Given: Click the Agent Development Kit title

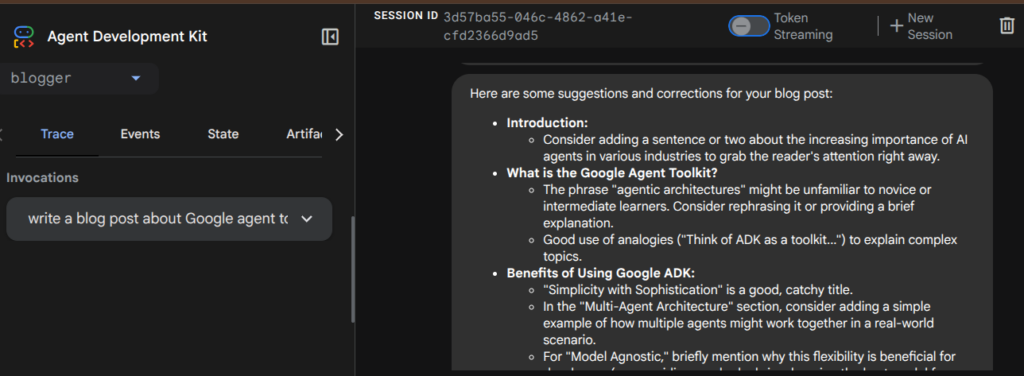Looking at the screenshot, I should [x=127, y=37].
